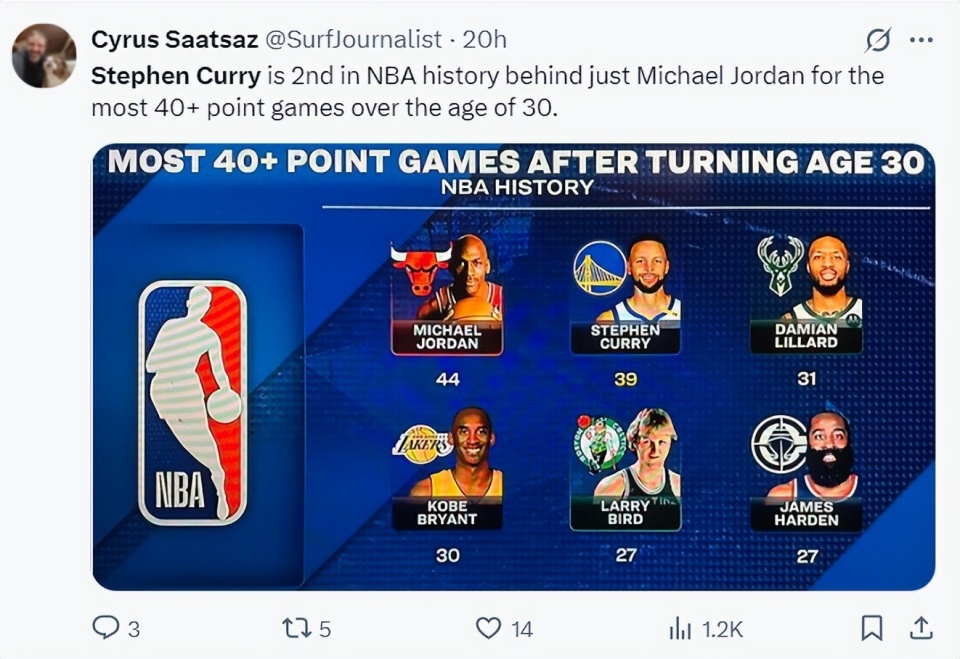Bookmark this tweet
Screen dimensions: 960x659
872,627
